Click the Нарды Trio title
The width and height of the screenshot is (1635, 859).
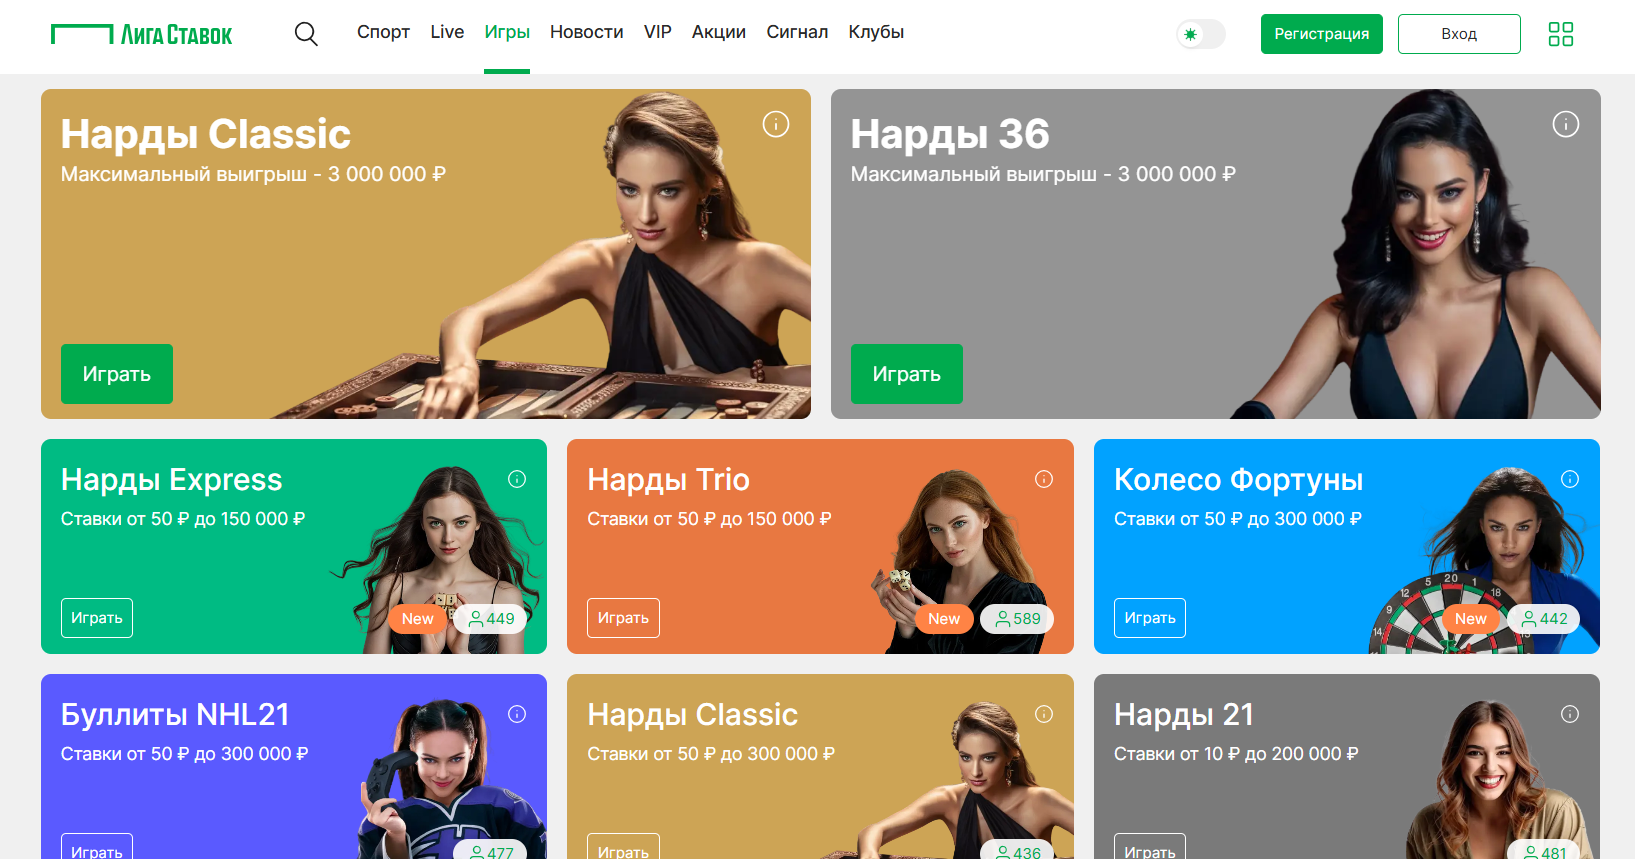tap(668, 480)
